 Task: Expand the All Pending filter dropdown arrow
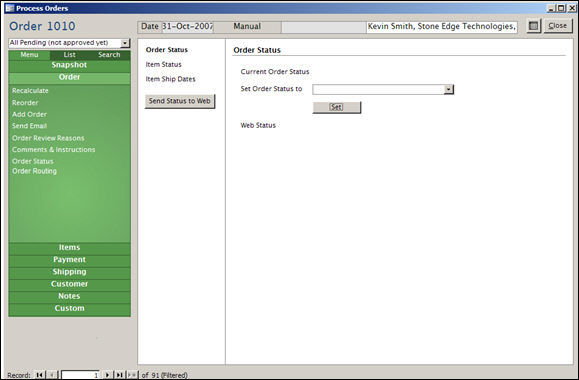pyautogui.click(x=125, y=43)
